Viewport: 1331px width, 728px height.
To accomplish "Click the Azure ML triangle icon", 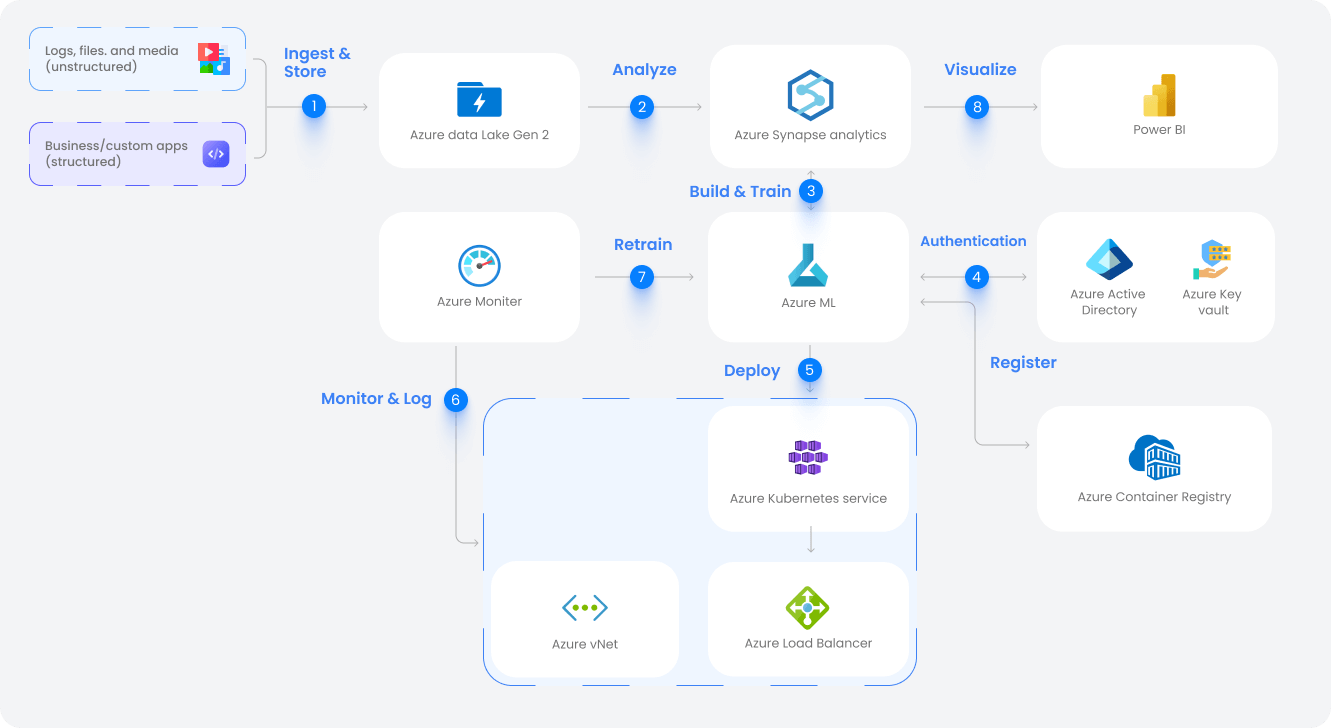I will (x=808, y=264).
